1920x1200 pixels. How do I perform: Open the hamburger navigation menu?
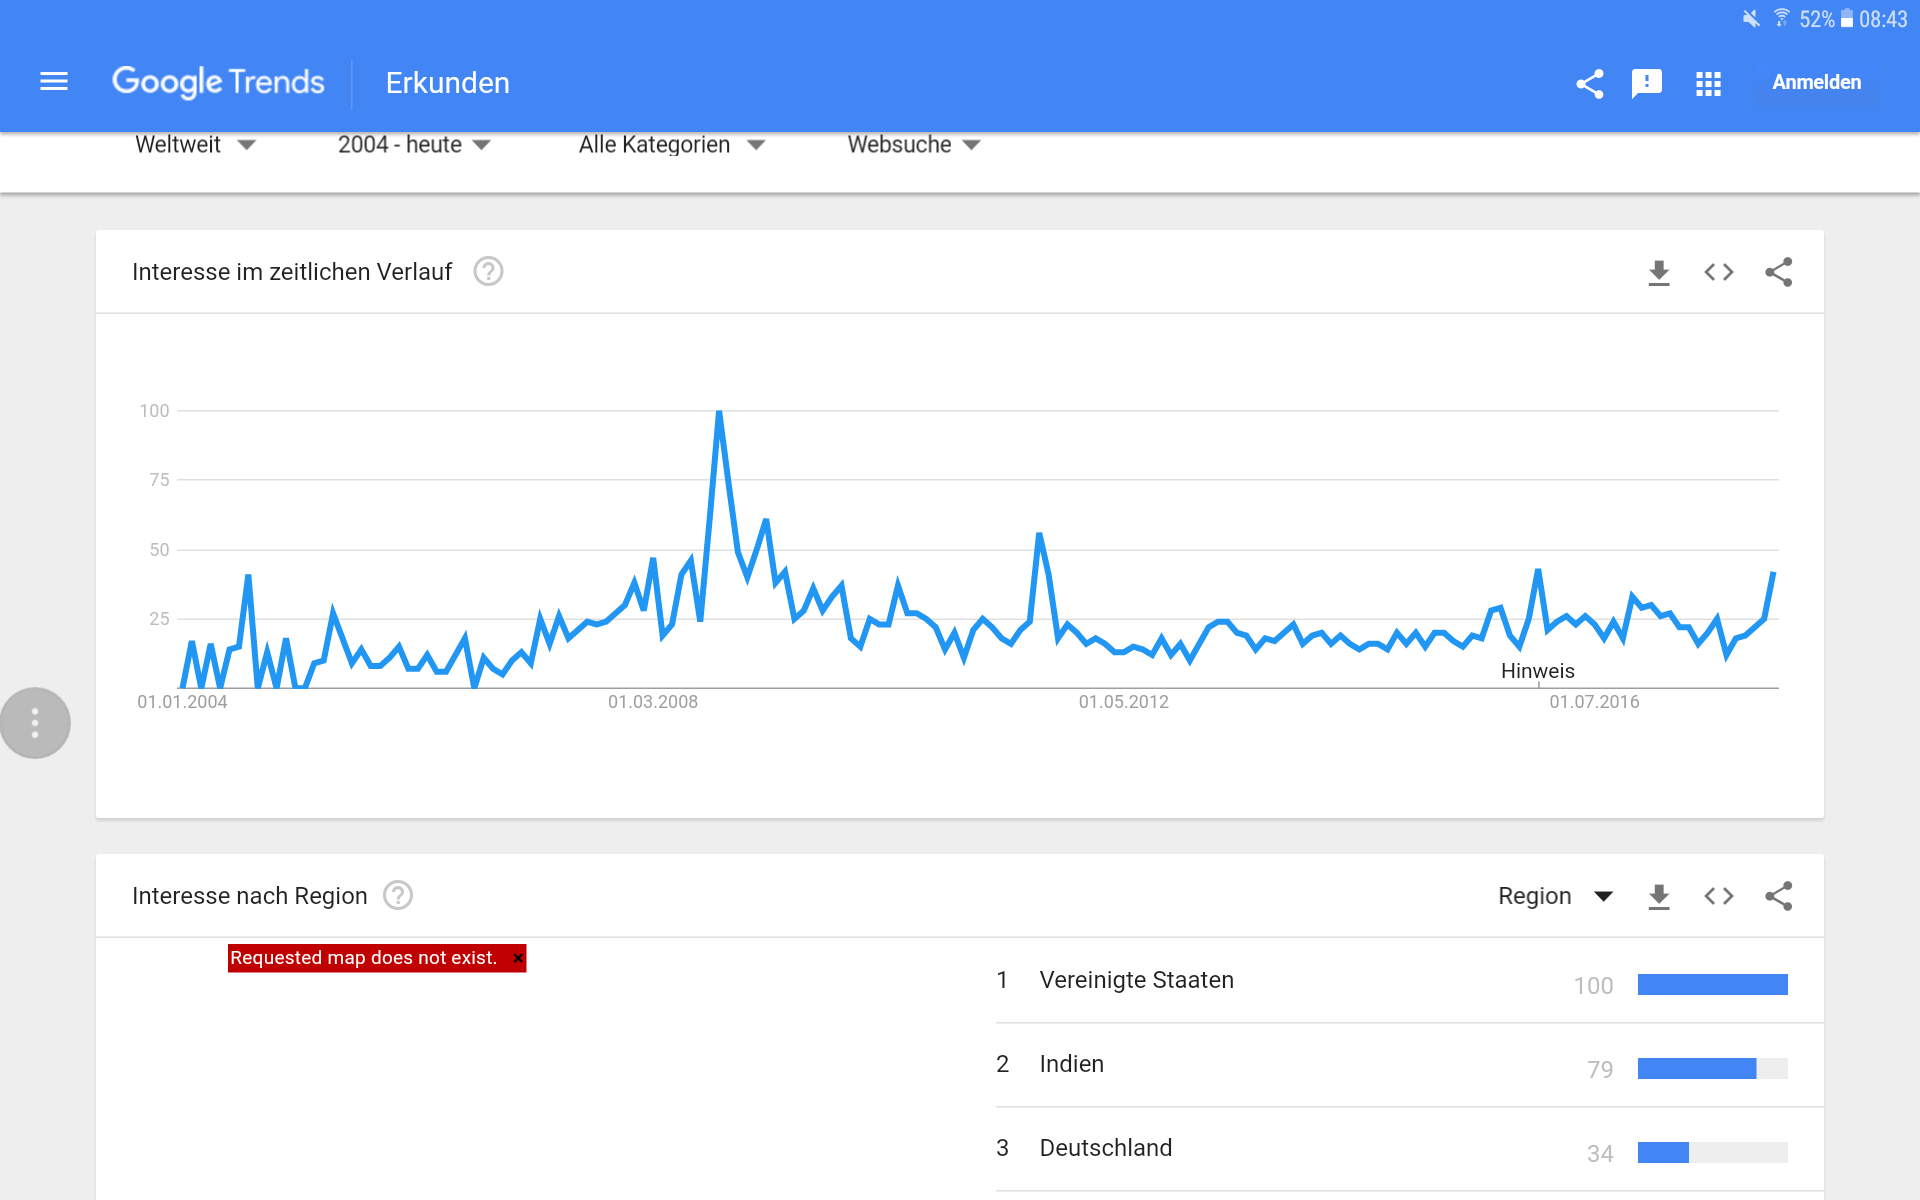click(54, 82)
